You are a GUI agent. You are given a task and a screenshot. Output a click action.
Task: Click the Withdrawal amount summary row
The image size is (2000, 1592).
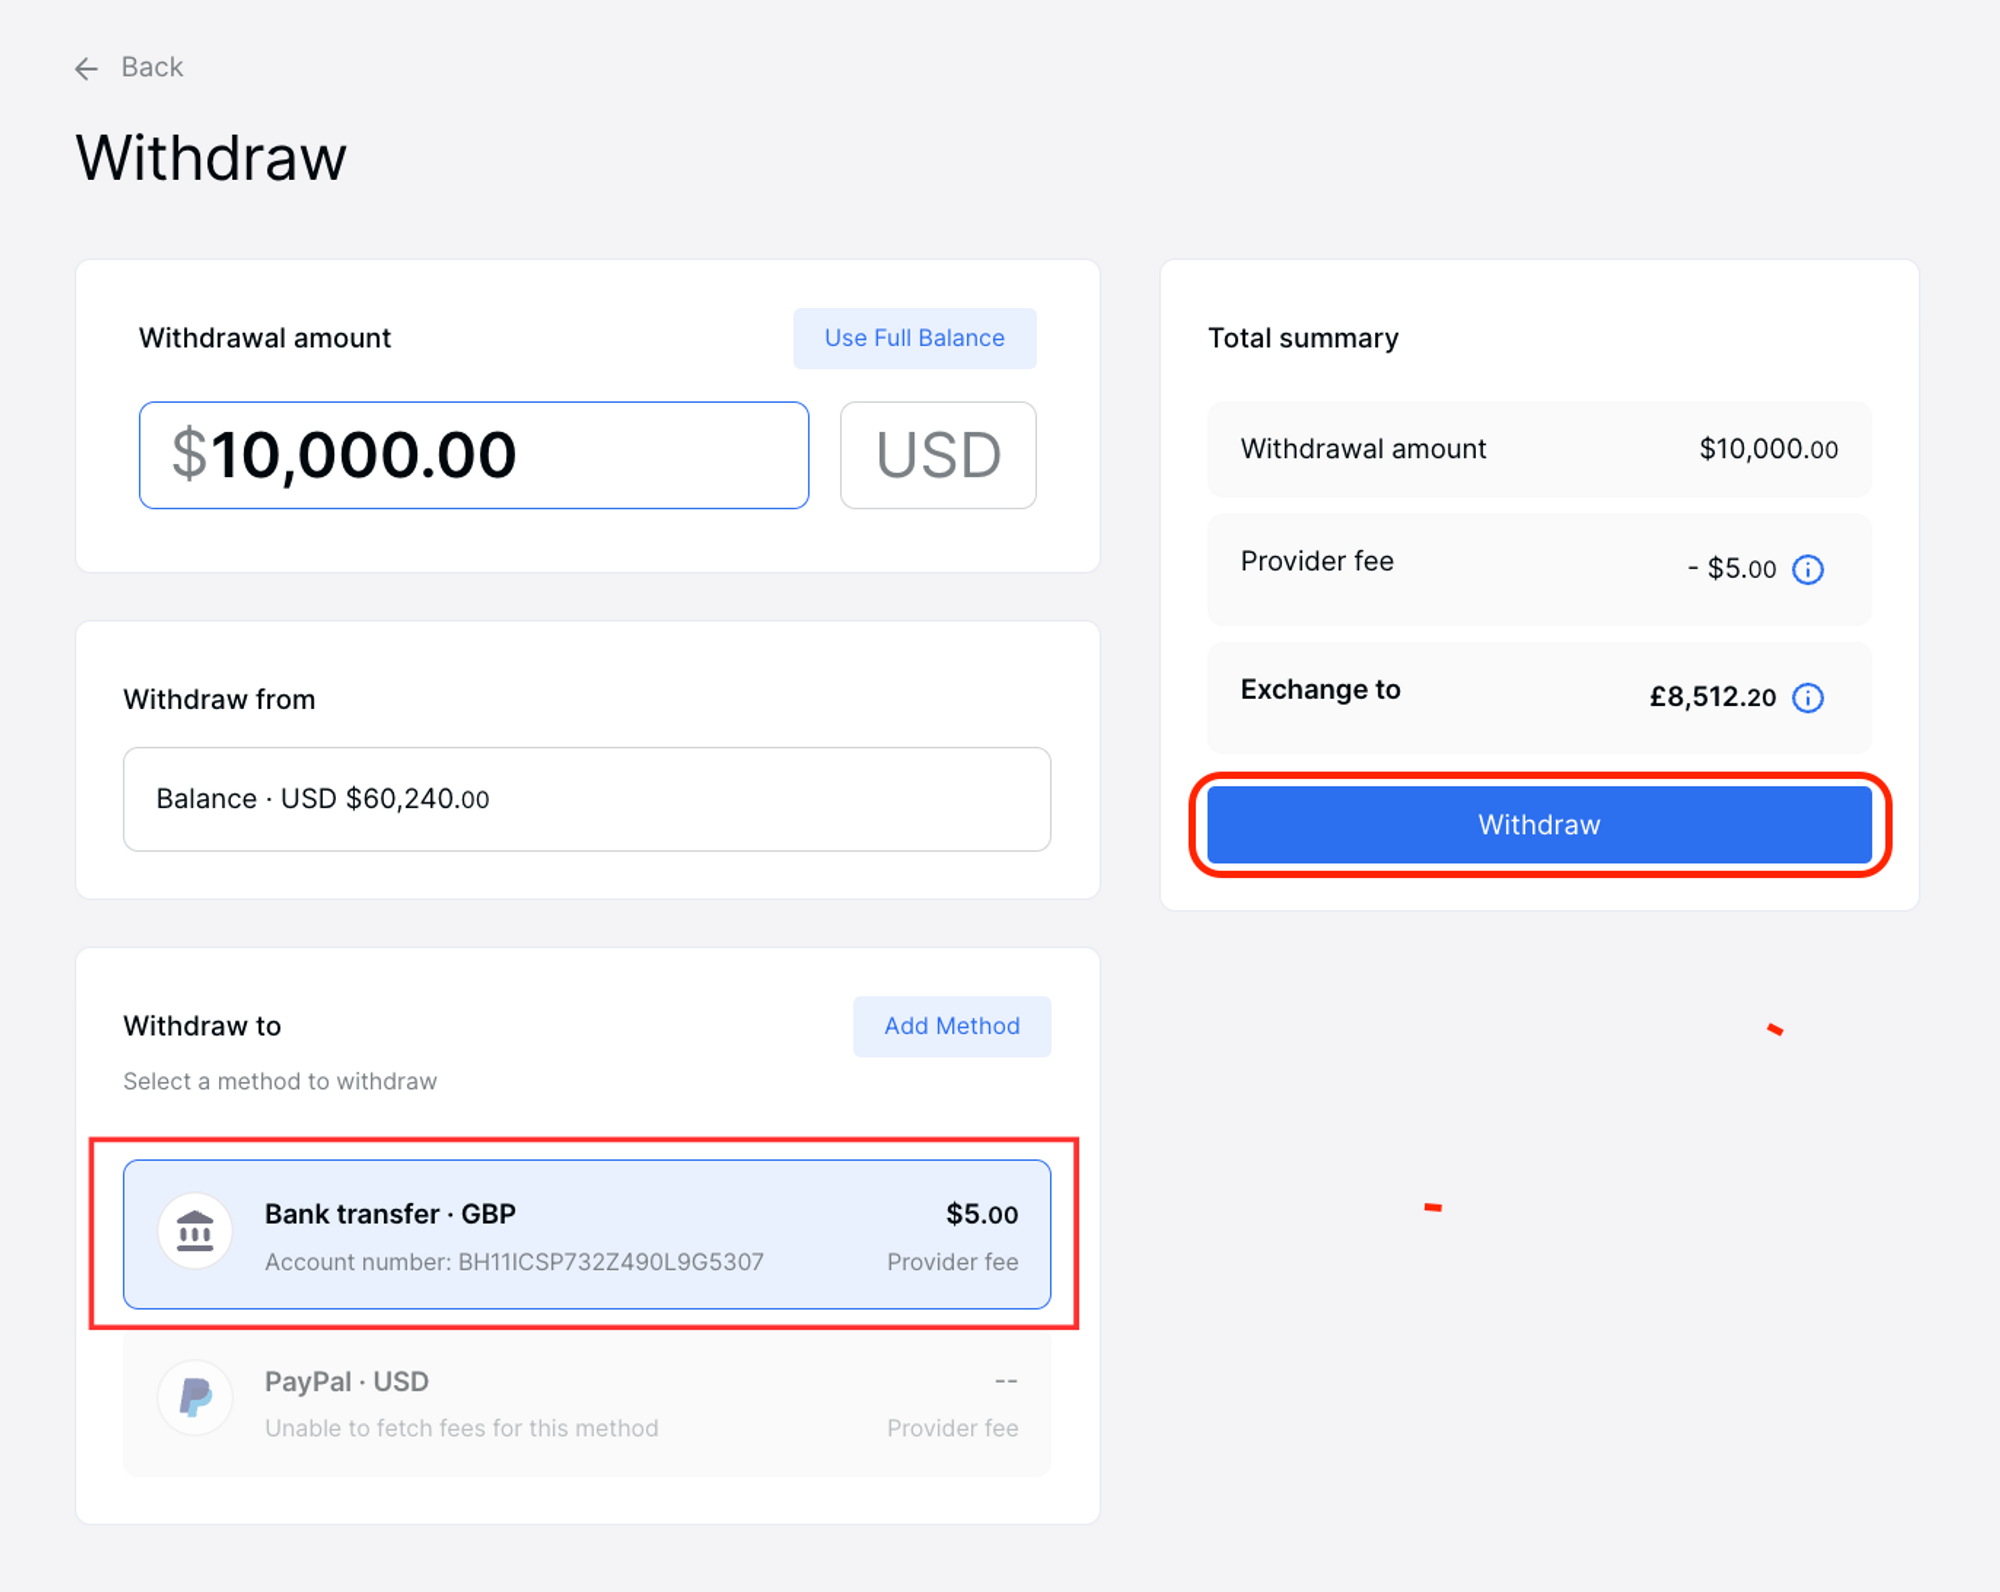[x=1538, y=449]
